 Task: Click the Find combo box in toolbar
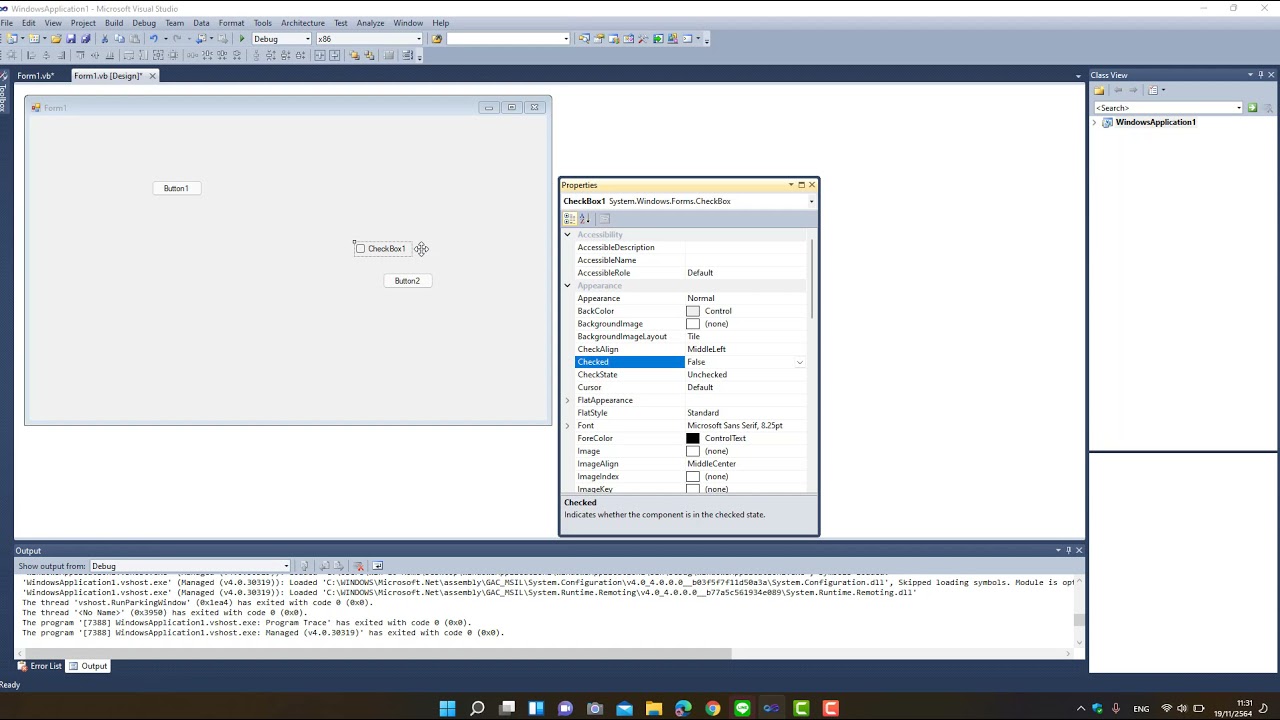pos(508,39)
